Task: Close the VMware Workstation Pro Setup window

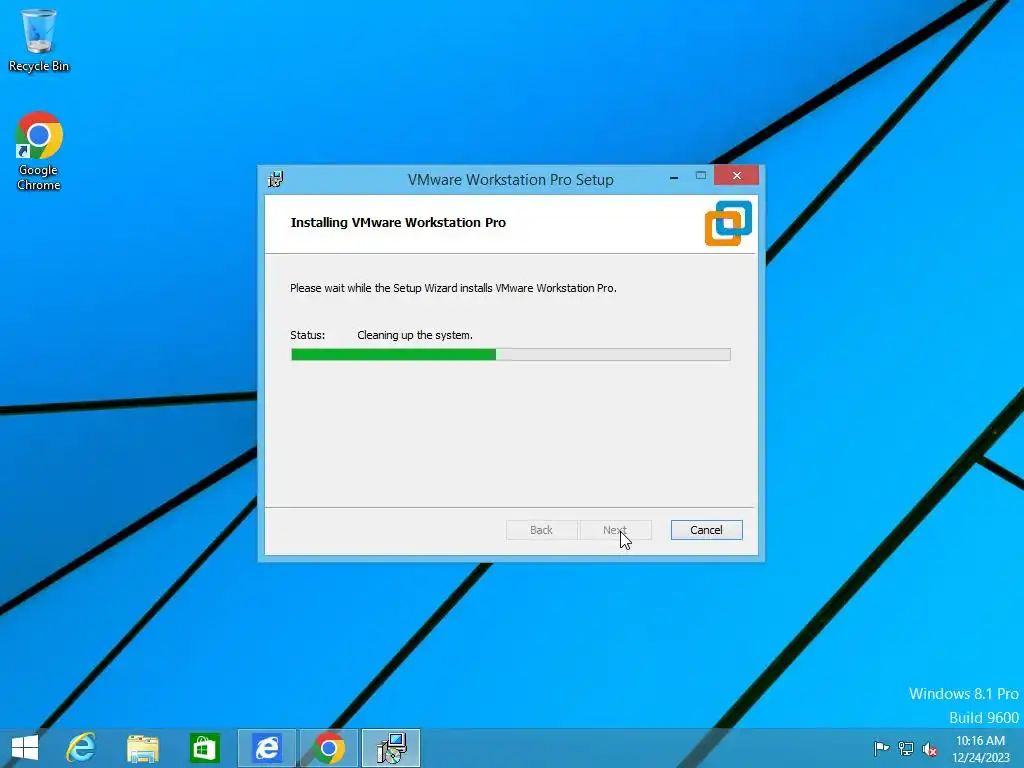Action: [x=736, y=175]
